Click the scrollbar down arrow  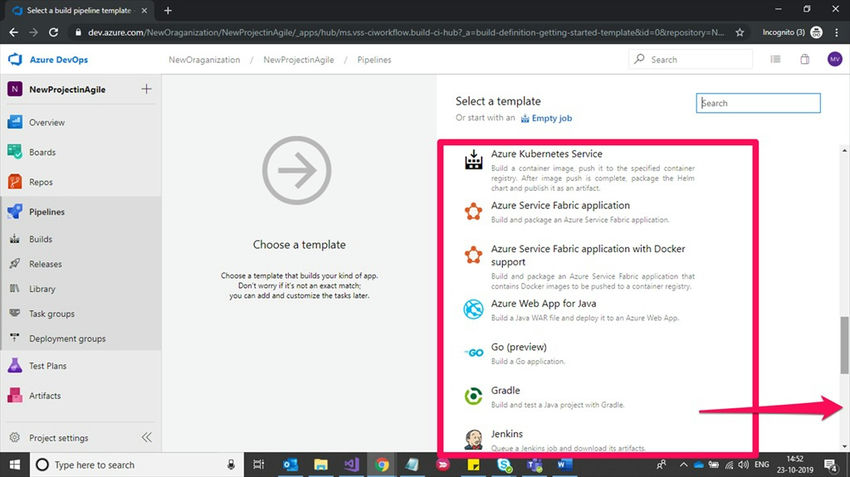(845, 446)
